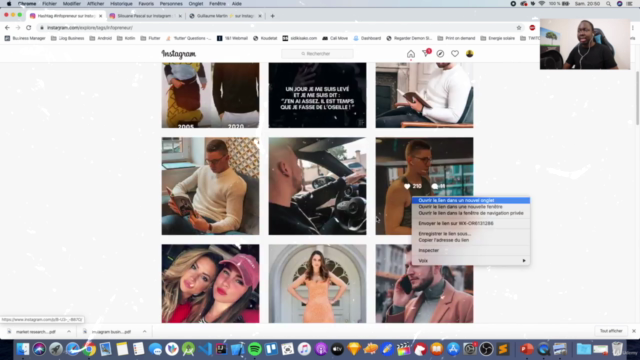
Task: Open the activity heart icon
Action: pos(455,54)
